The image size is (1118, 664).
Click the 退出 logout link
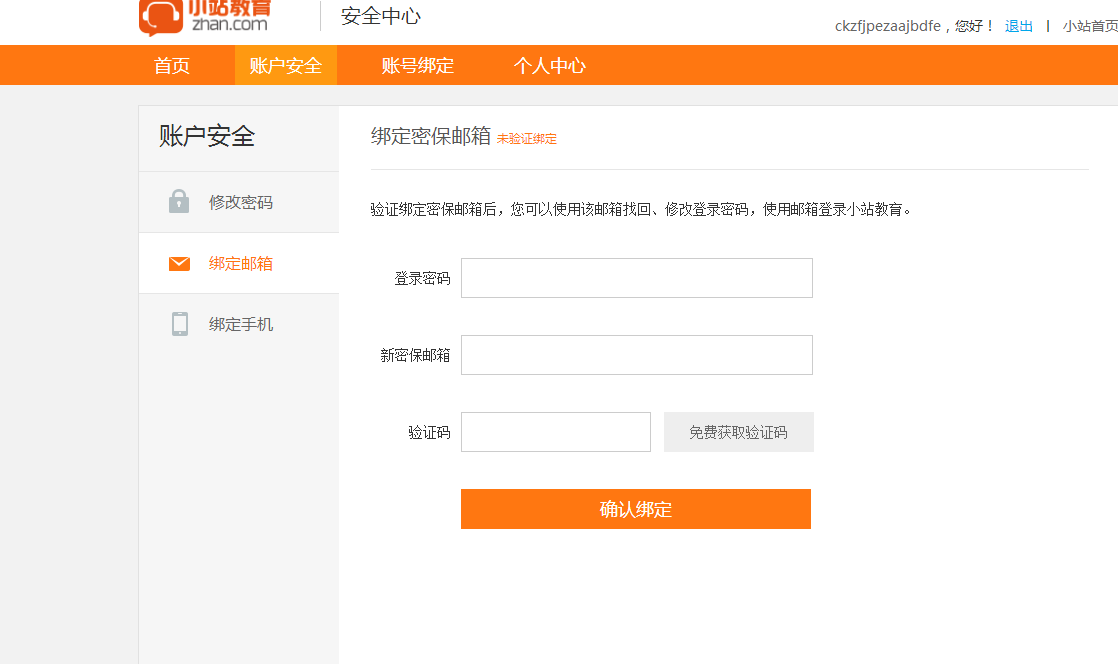coord(1018,25)
